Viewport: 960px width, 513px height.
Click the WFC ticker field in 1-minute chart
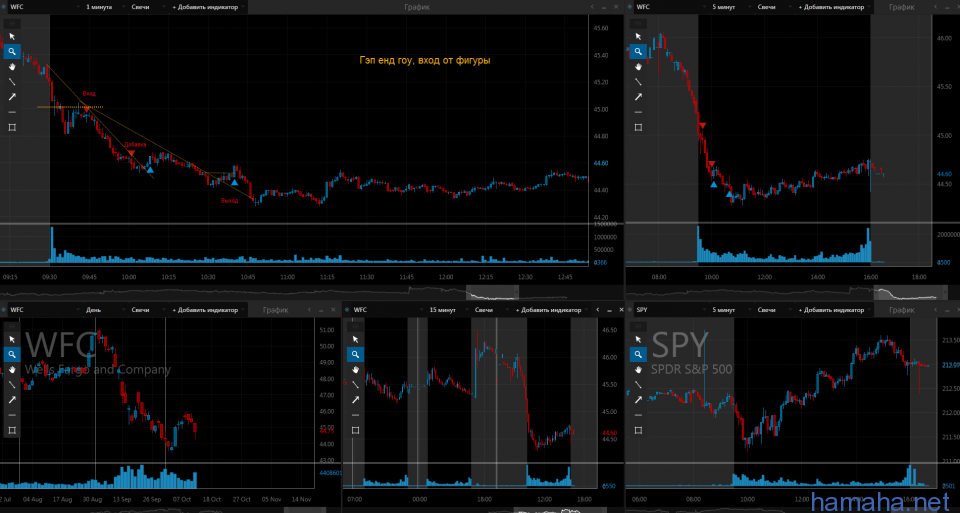[x=43, y=7]
